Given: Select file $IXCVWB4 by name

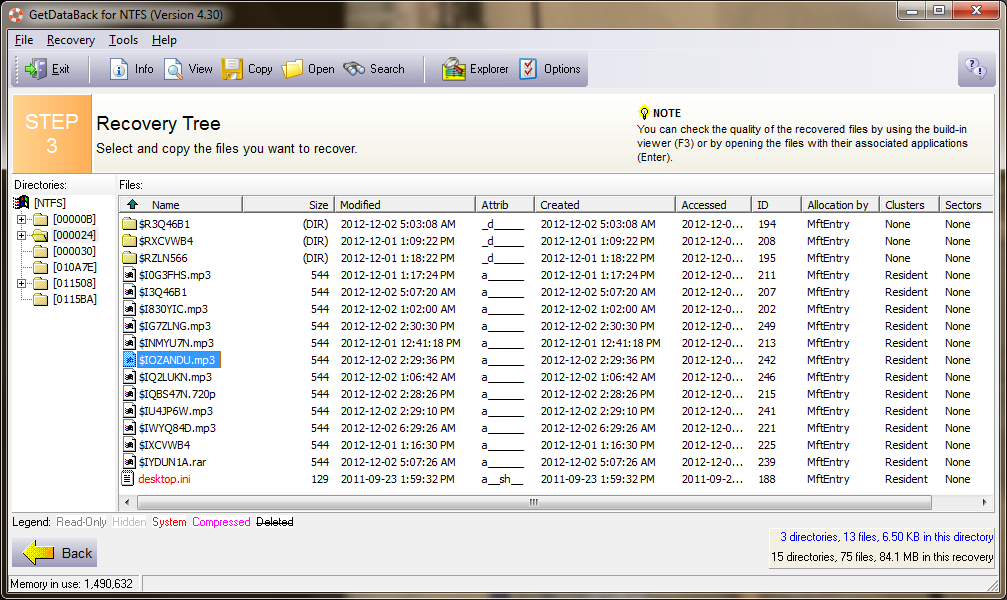Looking at the screenshot, I should [x=164, y=445].
